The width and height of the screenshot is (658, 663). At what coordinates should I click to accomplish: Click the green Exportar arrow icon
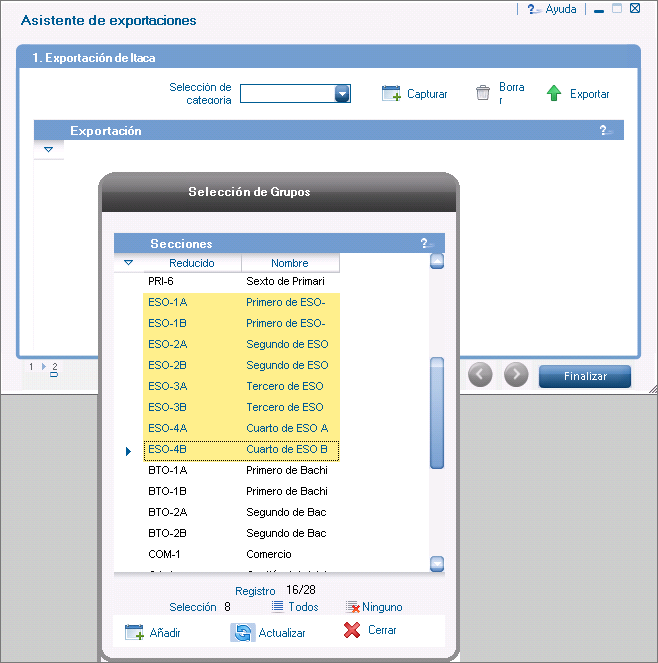pos(554,93)
